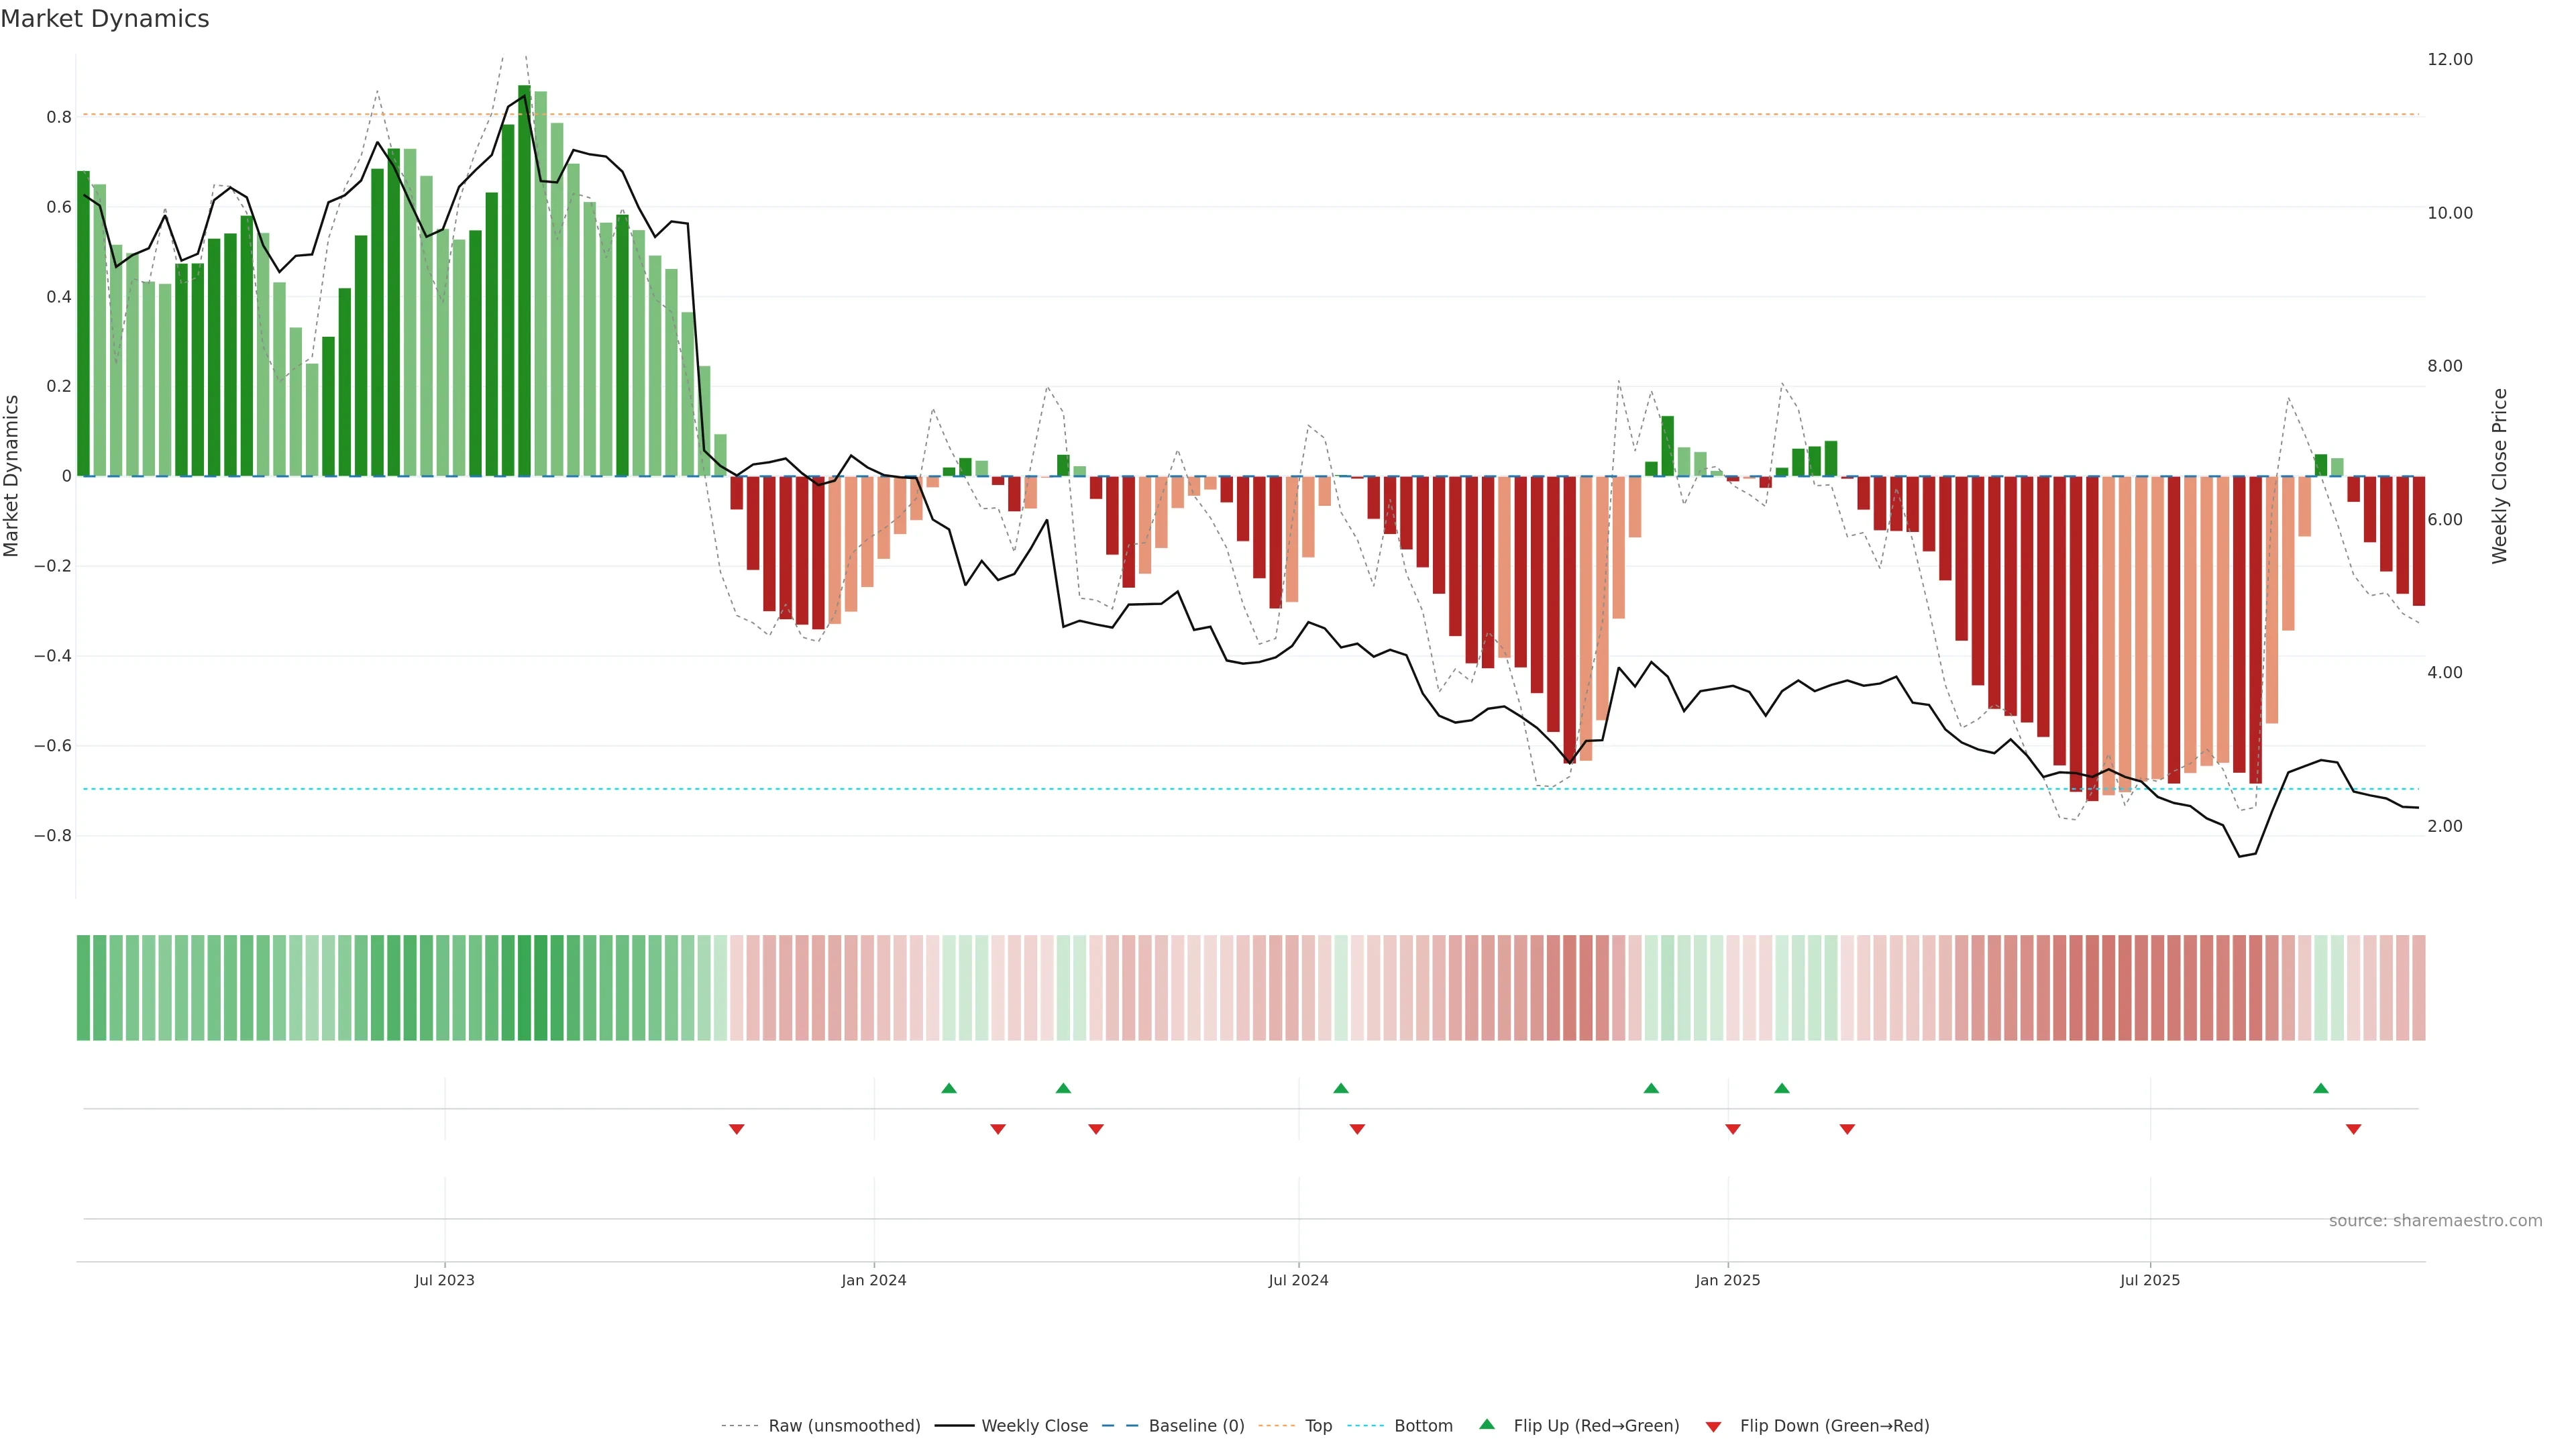
Task: Click the Market Dynamics chart title
Action: point(105,19)
